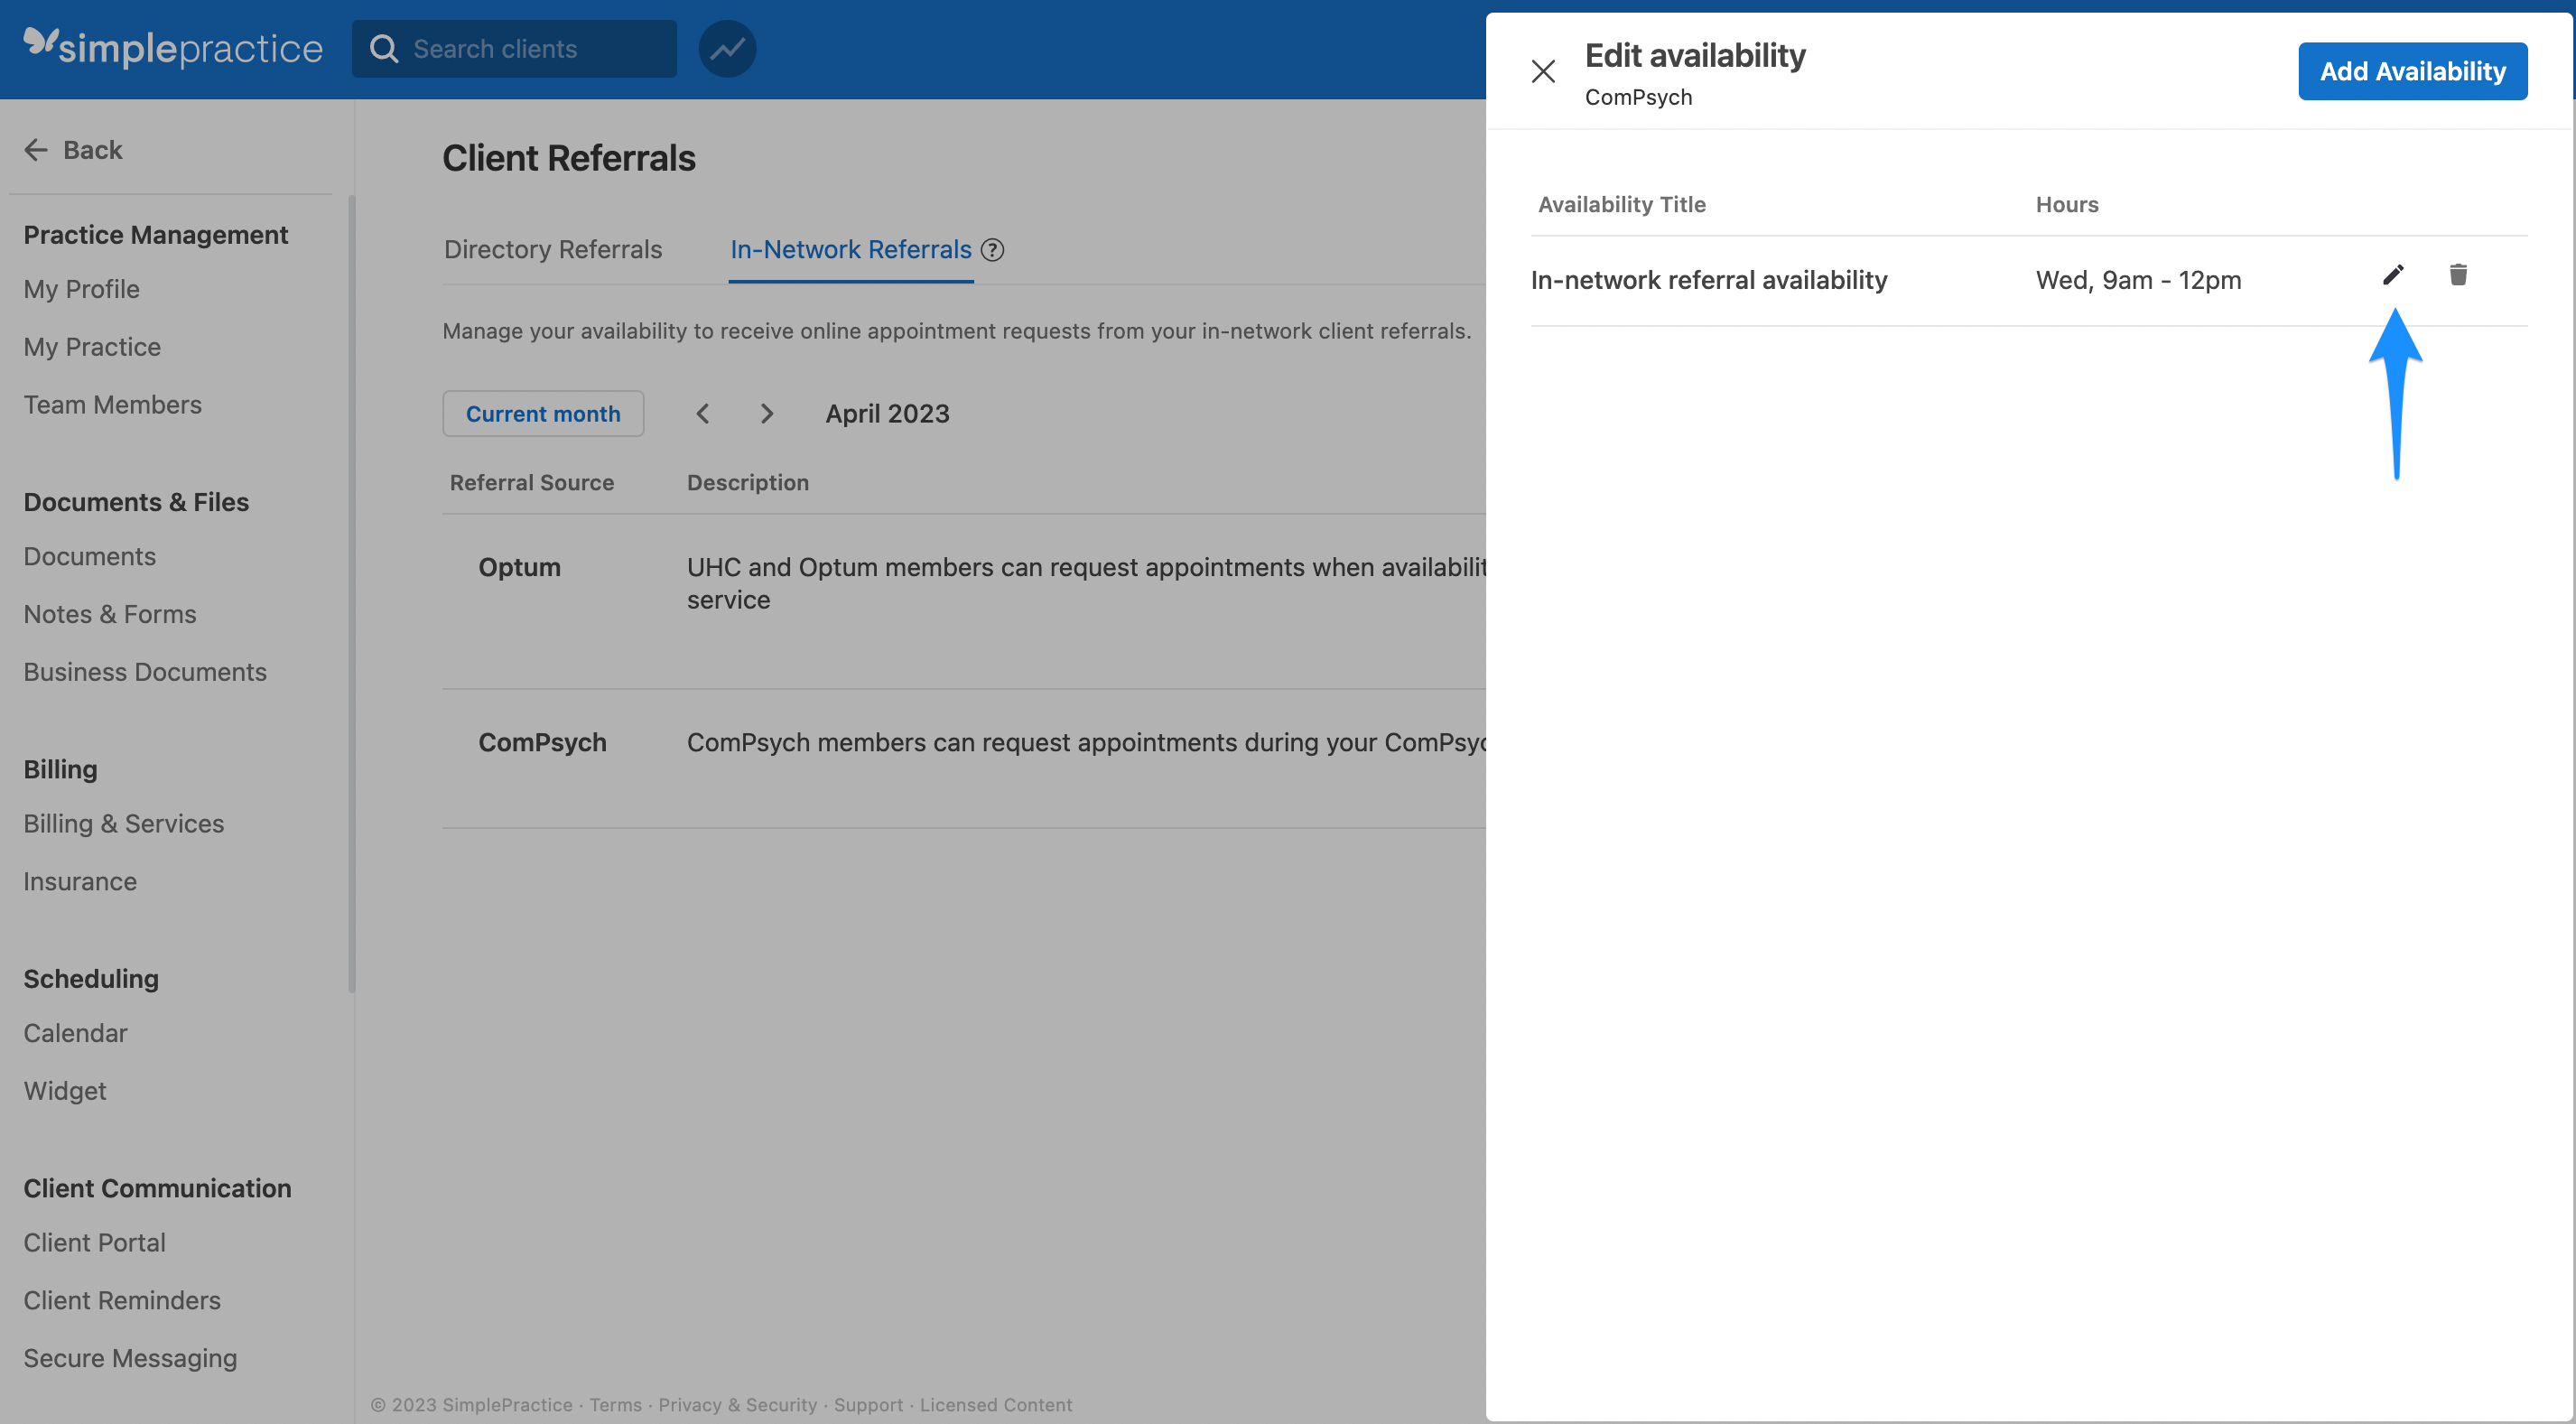The image size is (2576, 1424).
Task: Go Back using the arrow link
Action: (x=73, y=150)
